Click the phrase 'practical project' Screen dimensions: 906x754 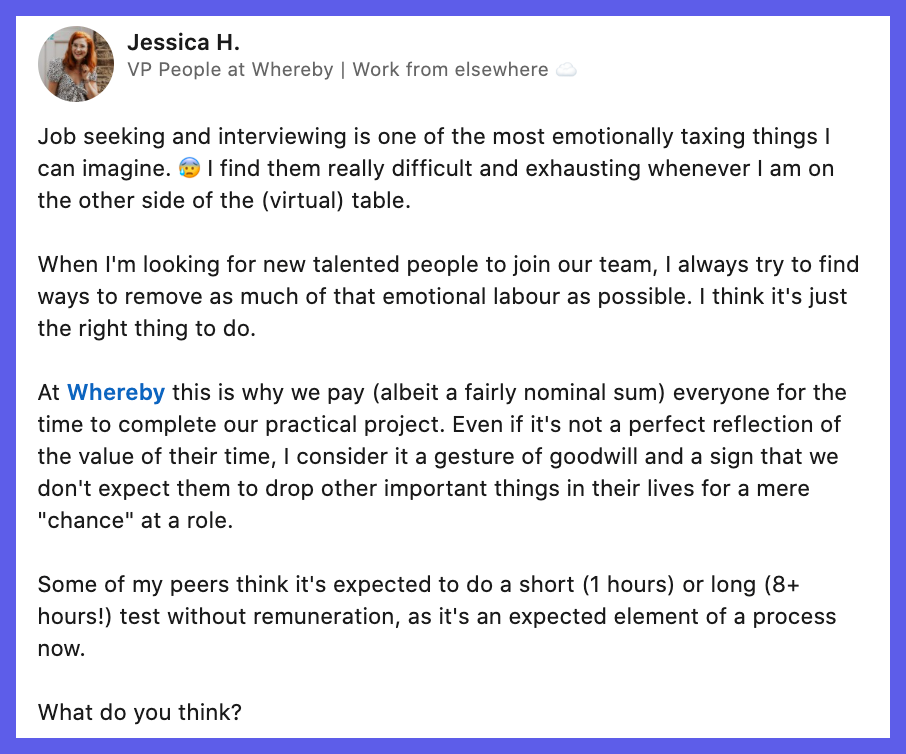[x=355, y=425]
